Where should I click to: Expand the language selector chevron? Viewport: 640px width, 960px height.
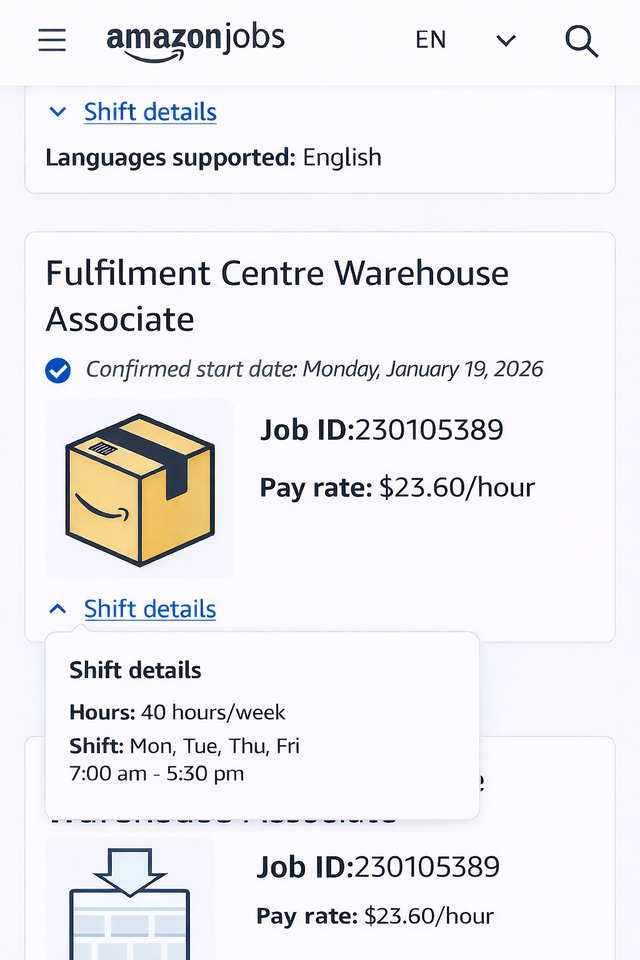(506, 40)
